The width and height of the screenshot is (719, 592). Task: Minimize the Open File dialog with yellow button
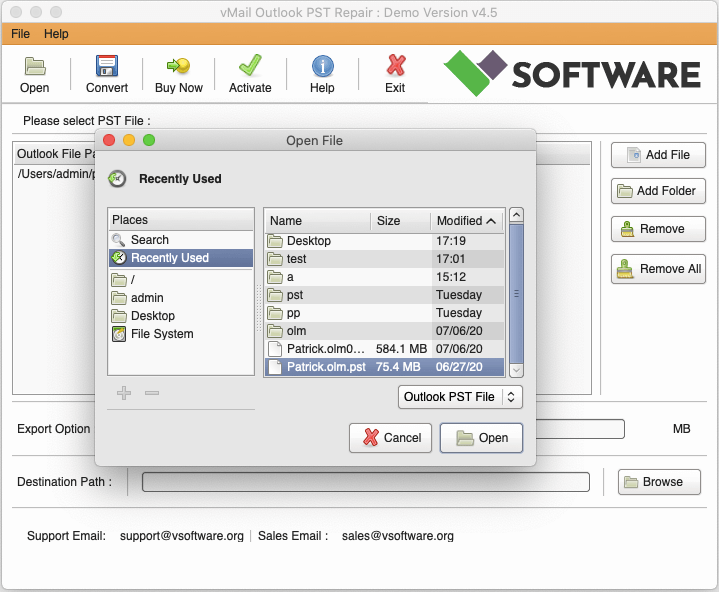tap(129, 140)
